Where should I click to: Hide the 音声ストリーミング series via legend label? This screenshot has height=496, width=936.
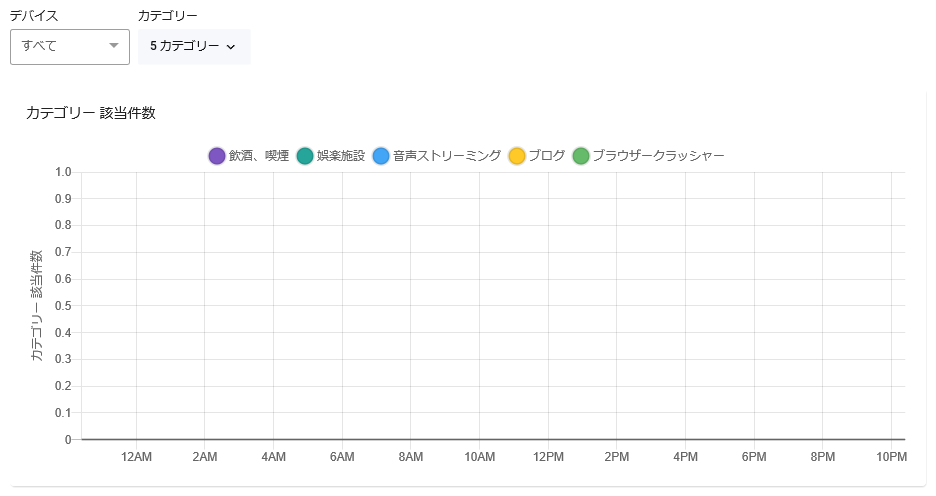[x=447, y=156]
